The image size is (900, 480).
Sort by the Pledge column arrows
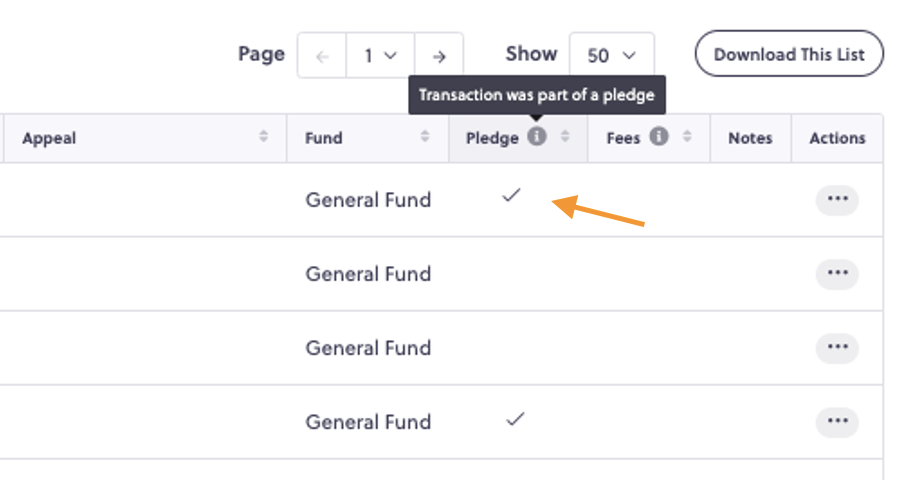[x=565, y=136]
